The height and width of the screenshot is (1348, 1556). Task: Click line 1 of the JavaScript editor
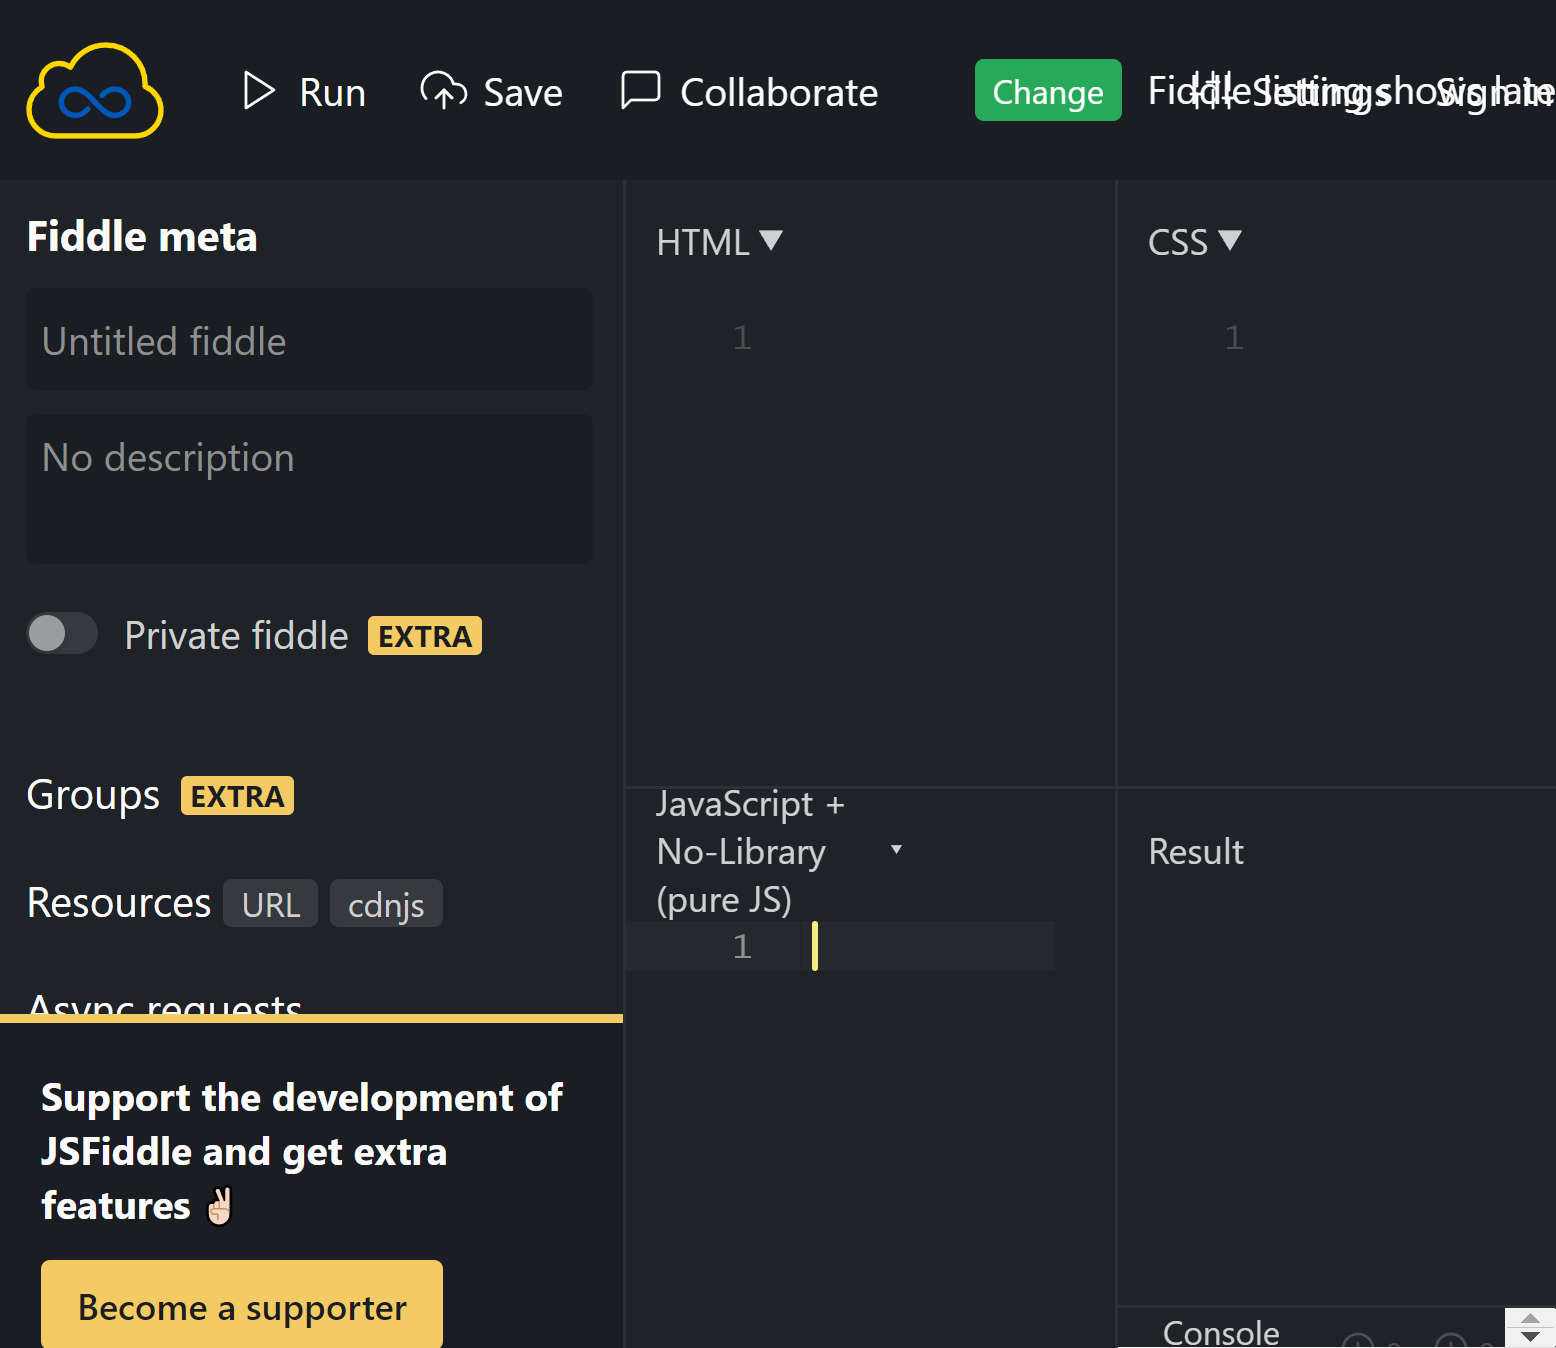click(x=840, y=946)
